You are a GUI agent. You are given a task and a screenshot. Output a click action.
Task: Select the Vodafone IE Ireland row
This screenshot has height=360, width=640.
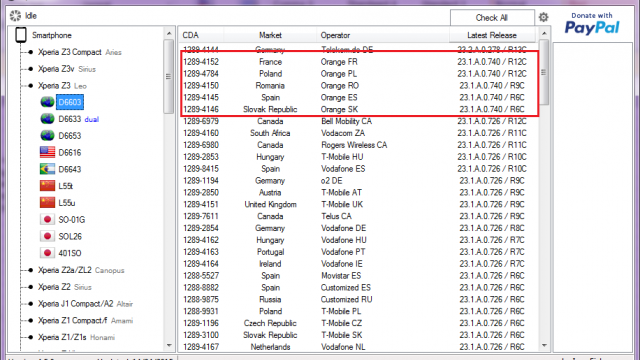(358, 264)
